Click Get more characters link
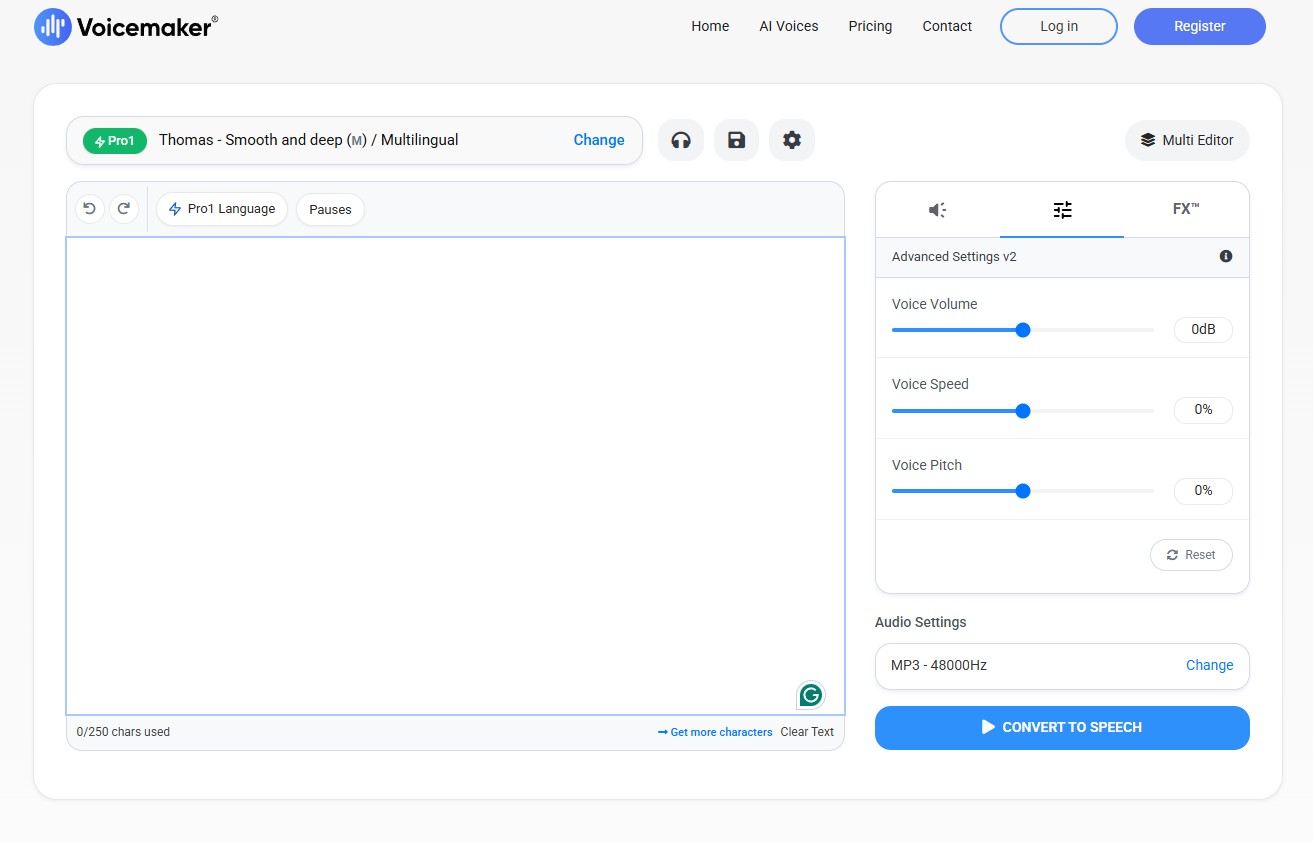Image resolution: width=1313 pixels, height=843 pixels. tap(715, 732)
